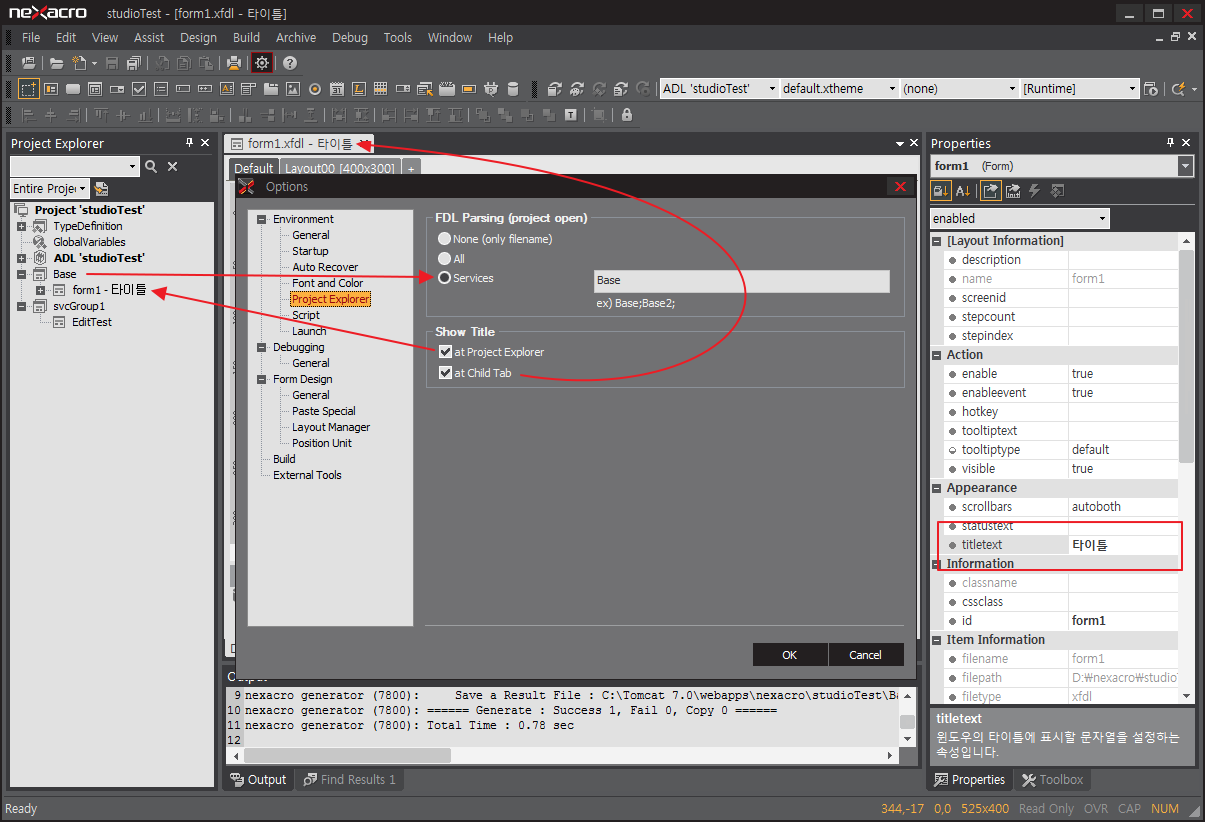Select the CheckBox component icon
1205x822 pixels.
point(137,88)
